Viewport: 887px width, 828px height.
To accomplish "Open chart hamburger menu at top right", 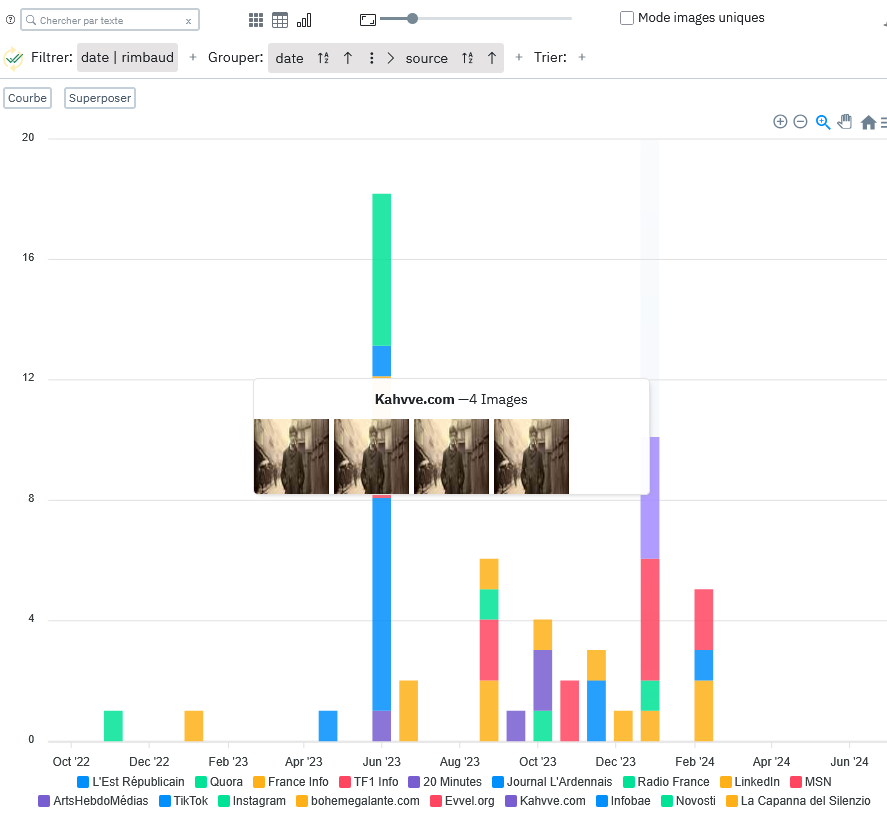I will click(x=883, y=122).
